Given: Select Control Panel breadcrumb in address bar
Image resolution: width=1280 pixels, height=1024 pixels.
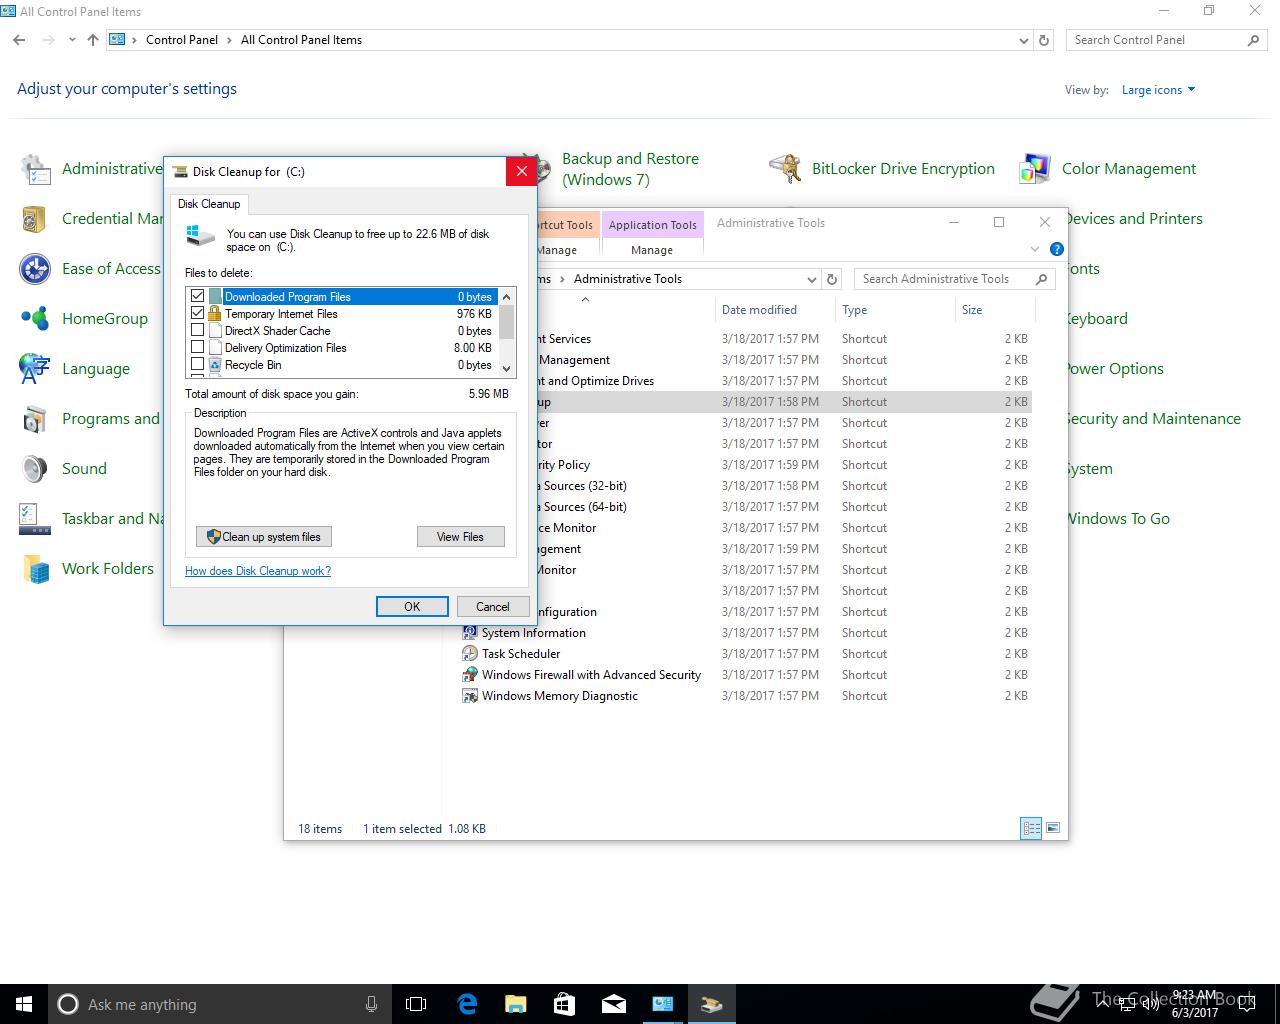Looking at the screenshot, I should tap(182, 40).
